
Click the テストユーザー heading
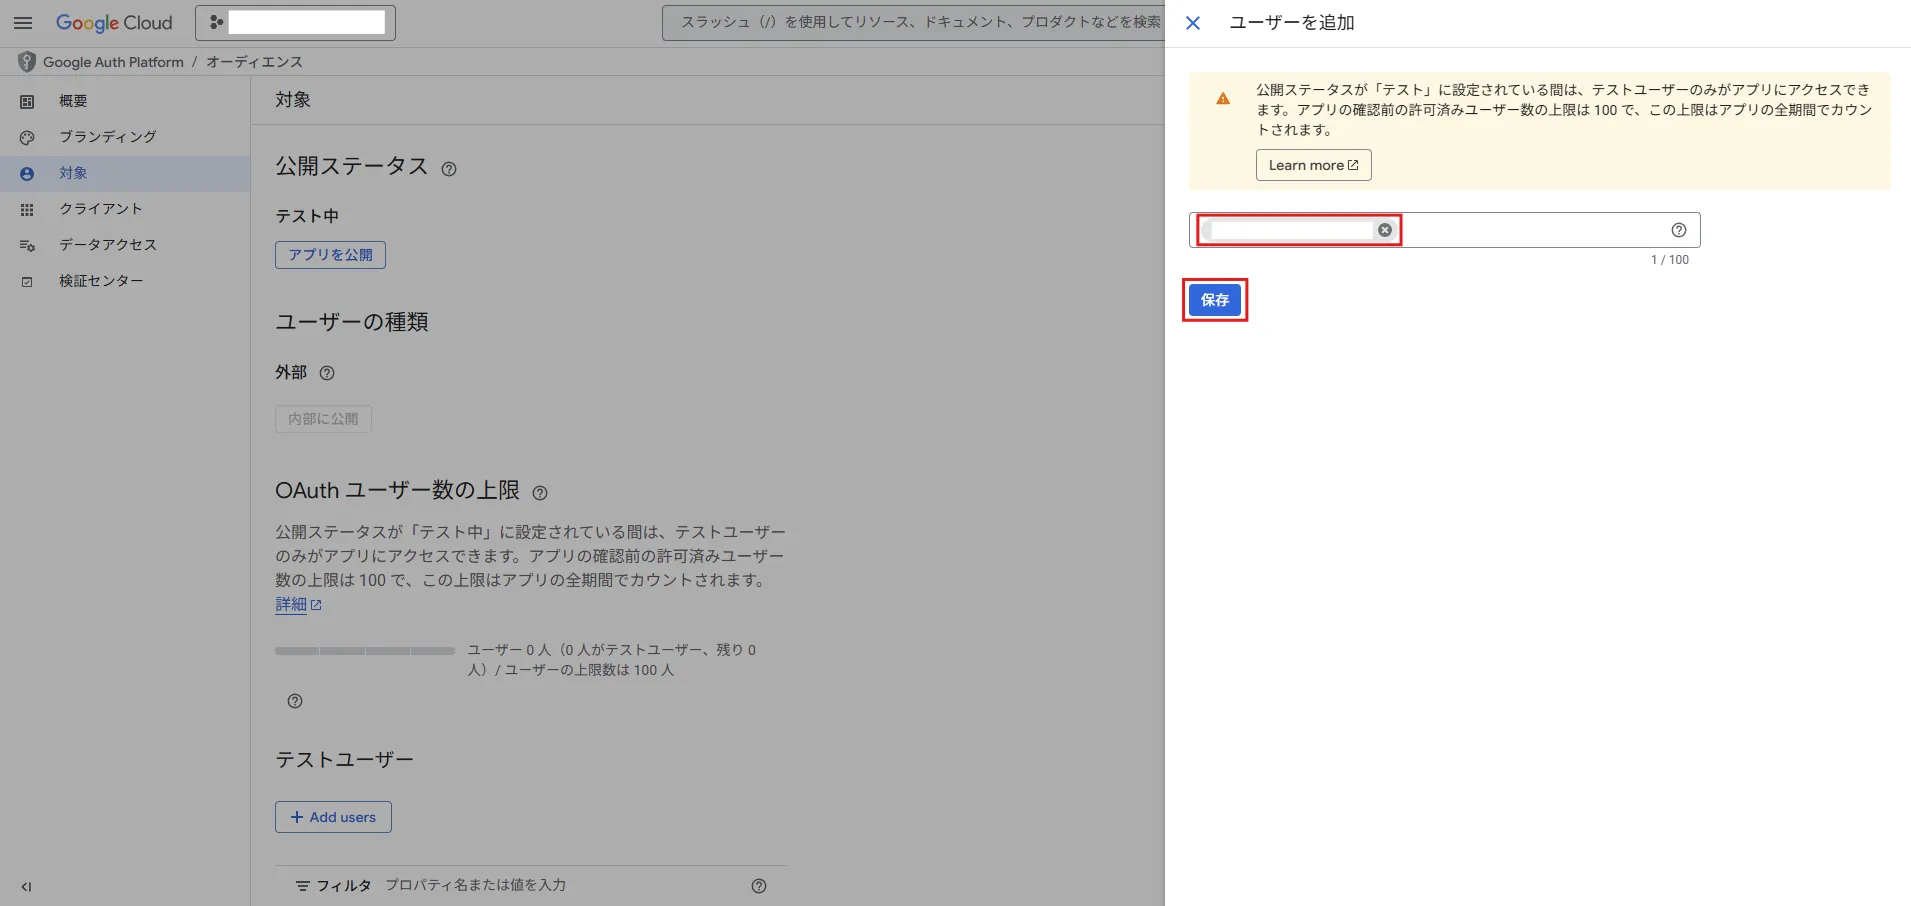click(x=344, y=760)
